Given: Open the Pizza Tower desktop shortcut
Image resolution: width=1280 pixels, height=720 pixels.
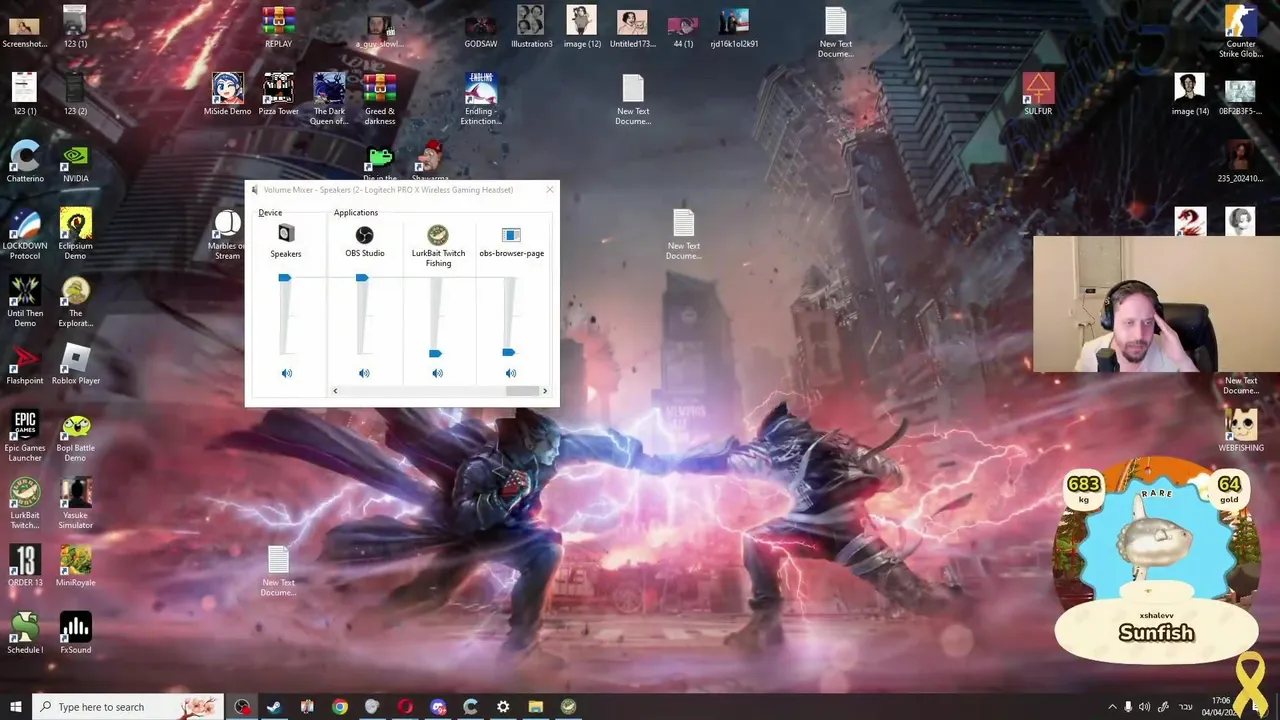Looking at the screenshot, I should point(278,94).
